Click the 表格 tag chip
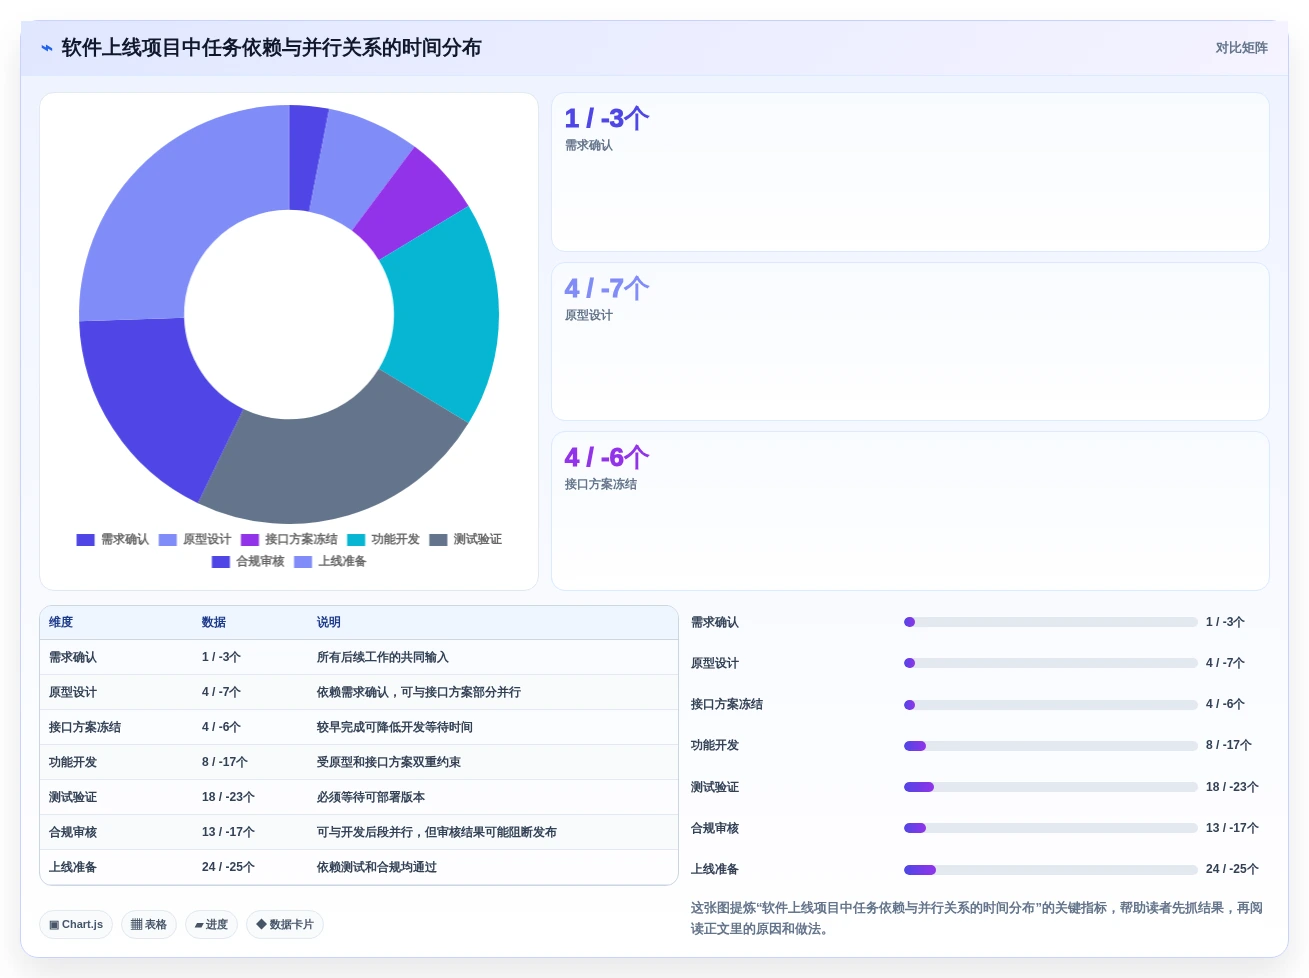The image size is (1309, 978). (149, 924)
